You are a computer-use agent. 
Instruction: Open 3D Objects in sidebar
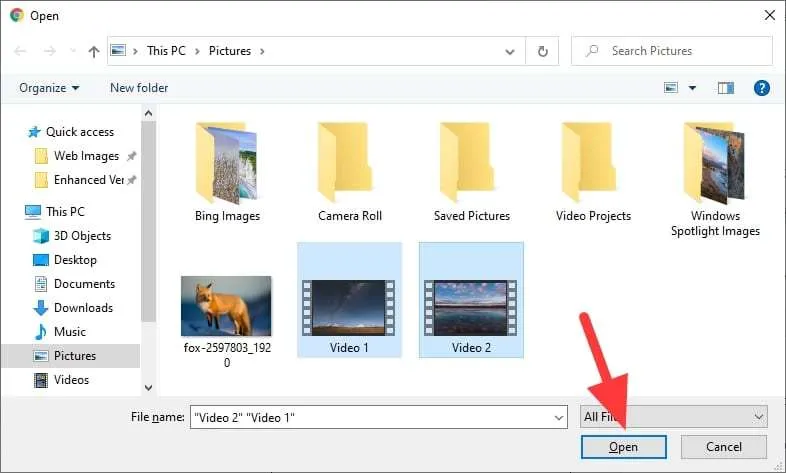tap(82, 235)
